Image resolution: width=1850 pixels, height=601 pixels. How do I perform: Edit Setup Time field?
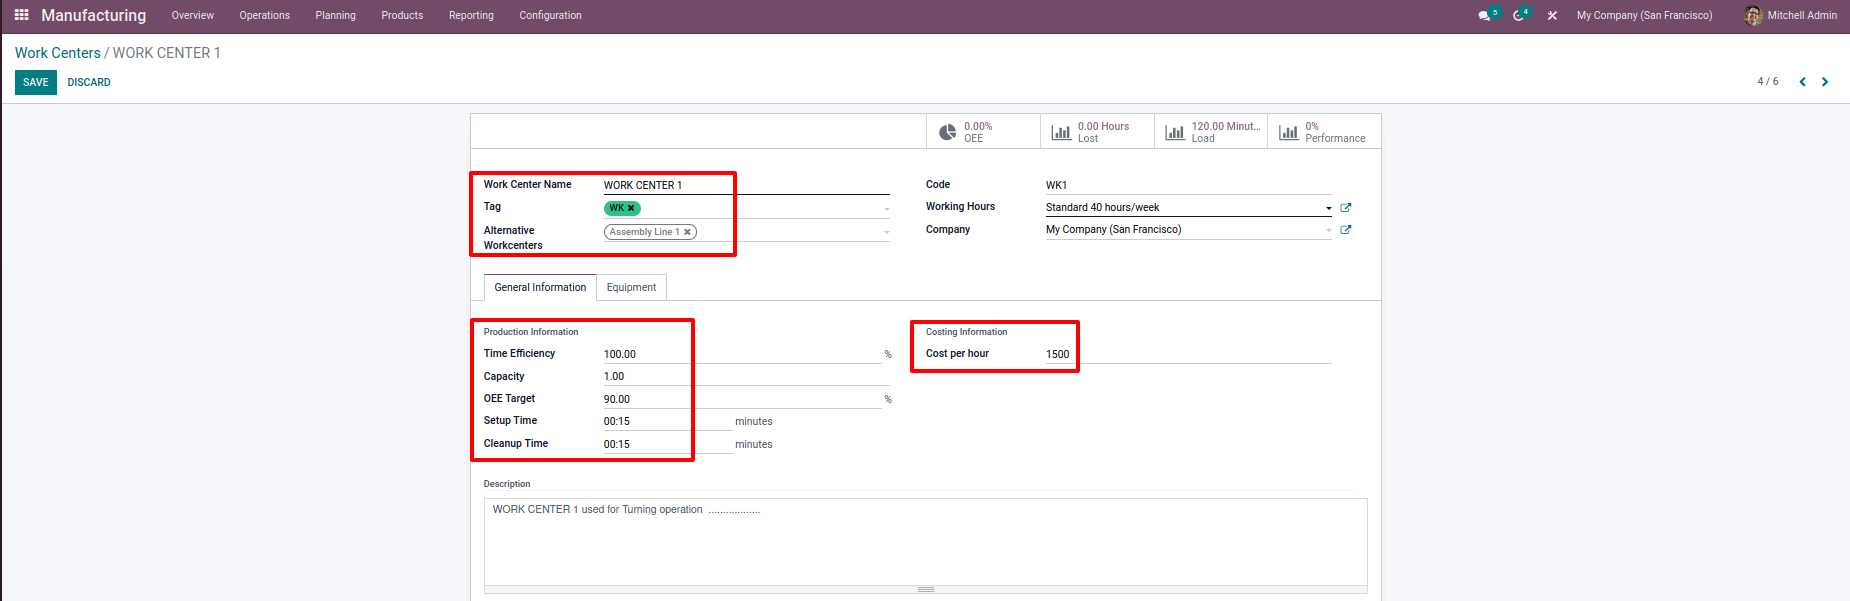667,421
